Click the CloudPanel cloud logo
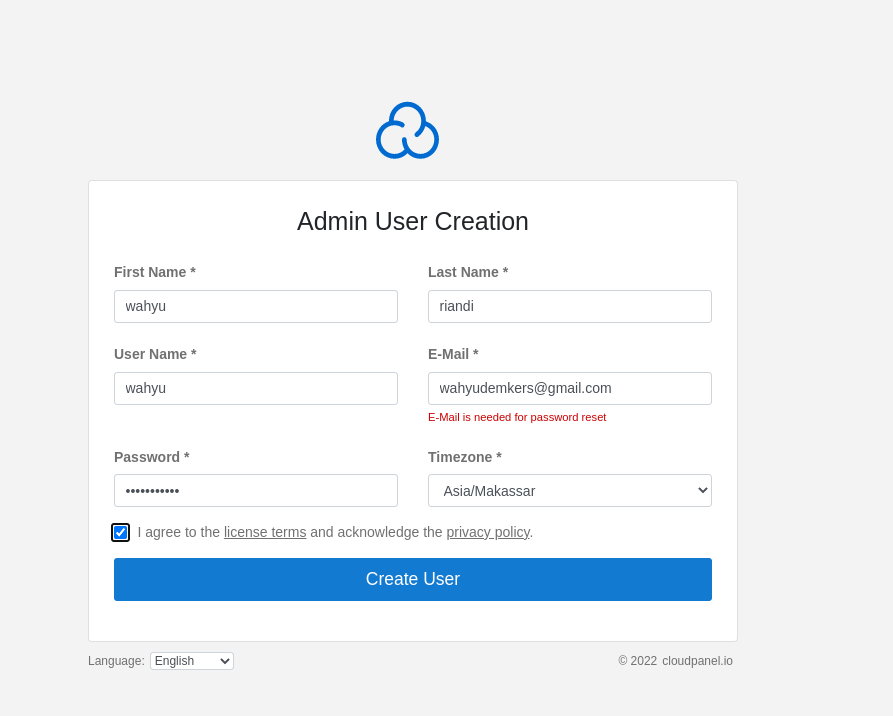Screen dimensions: 893x716 click(407, 131)
